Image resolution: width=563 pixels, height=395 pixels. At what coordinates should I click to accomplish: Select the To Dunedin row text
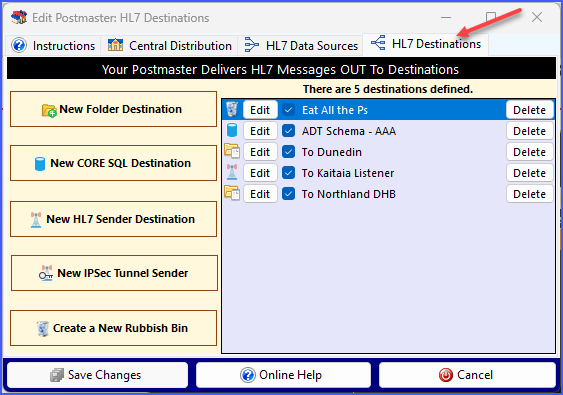point(331,152)
